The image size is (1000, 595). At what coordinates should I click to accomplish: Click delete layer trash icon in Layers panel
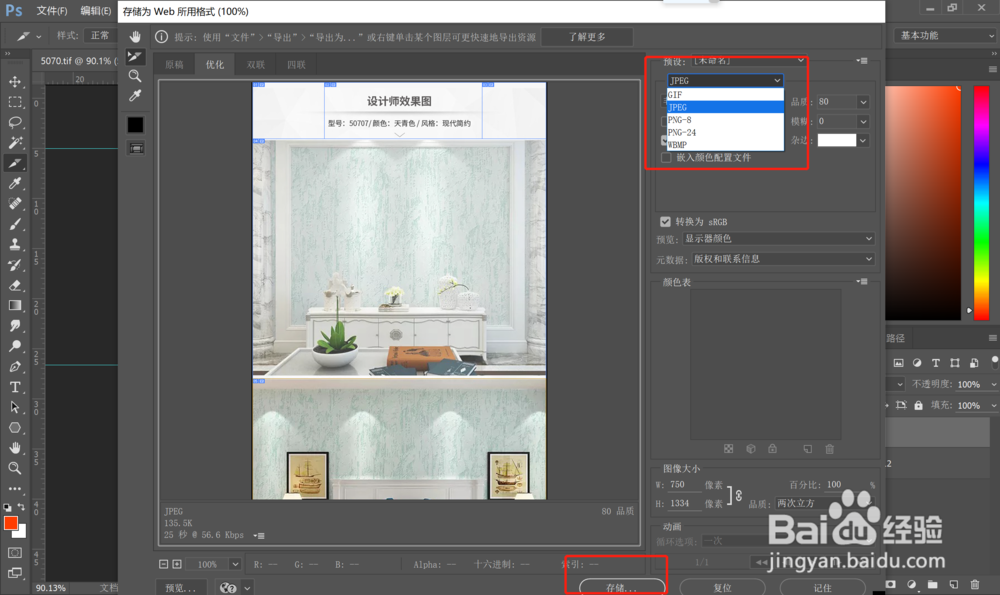pyautogui.click(x=974, y=584)
